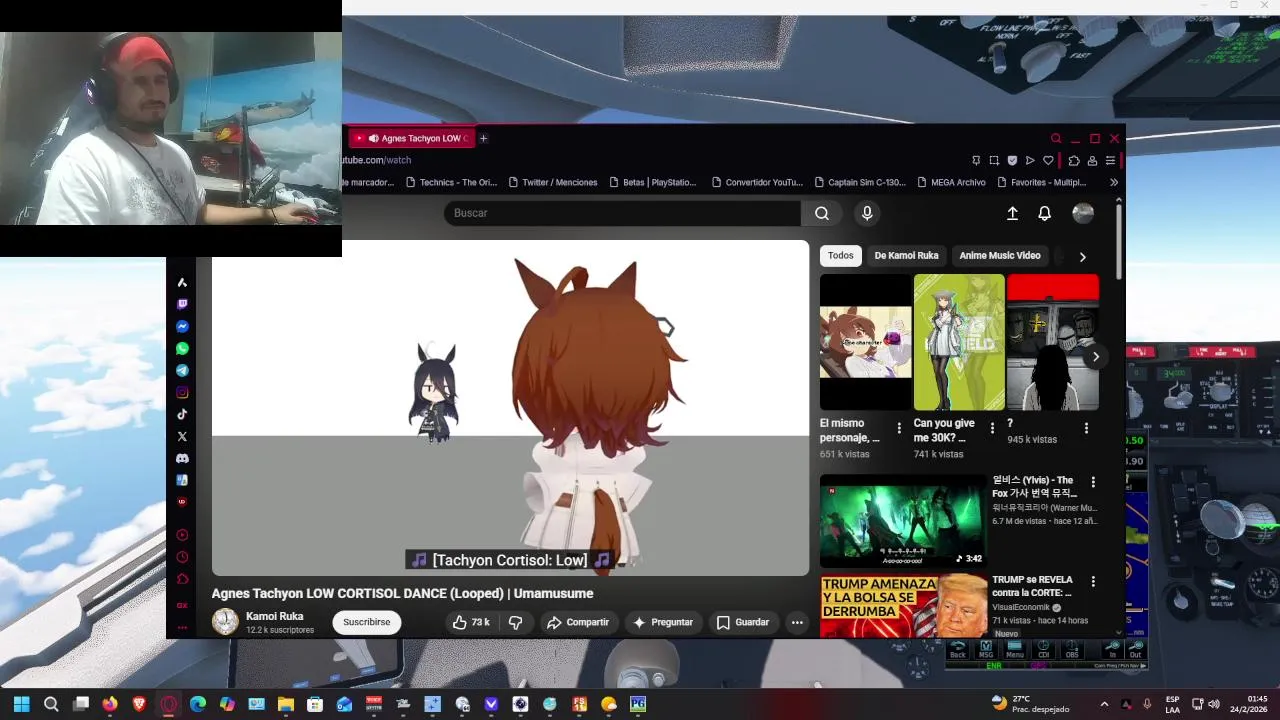Open Trump amenaza video thumbnail
The height and width of the screenshot is (720, 1280).
903,605
